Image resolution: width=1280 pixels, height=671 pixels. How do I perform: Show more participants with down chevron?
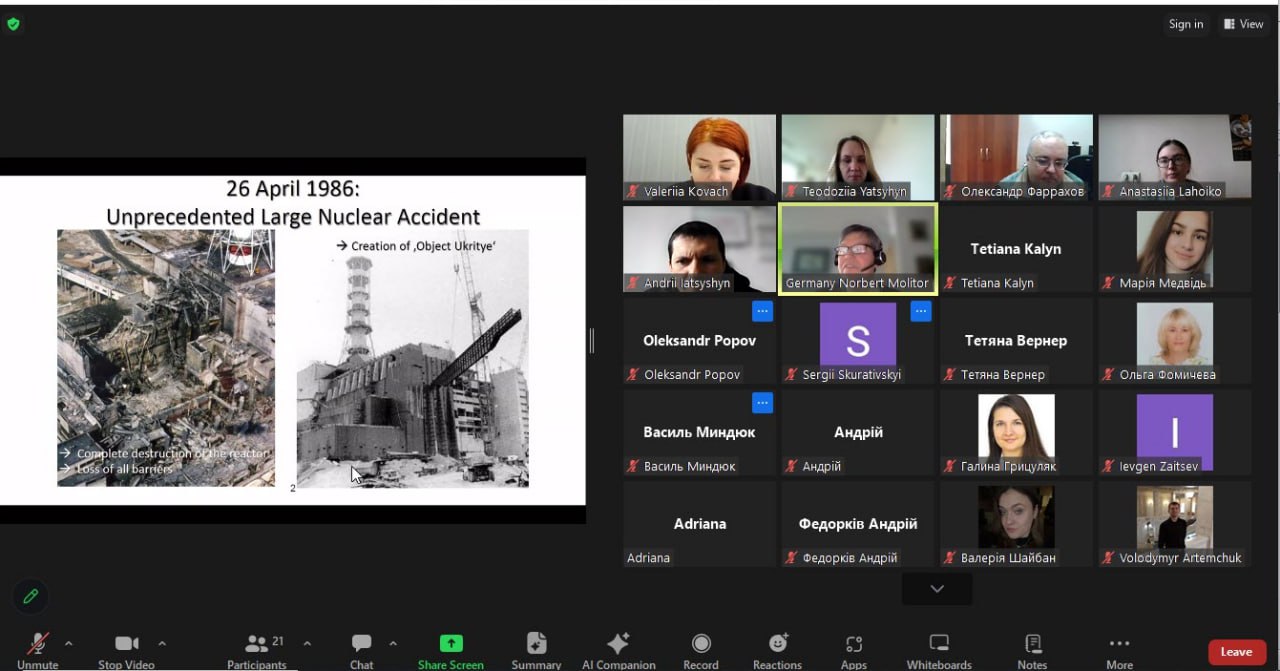pyautogui.click(x=936, y=589)
